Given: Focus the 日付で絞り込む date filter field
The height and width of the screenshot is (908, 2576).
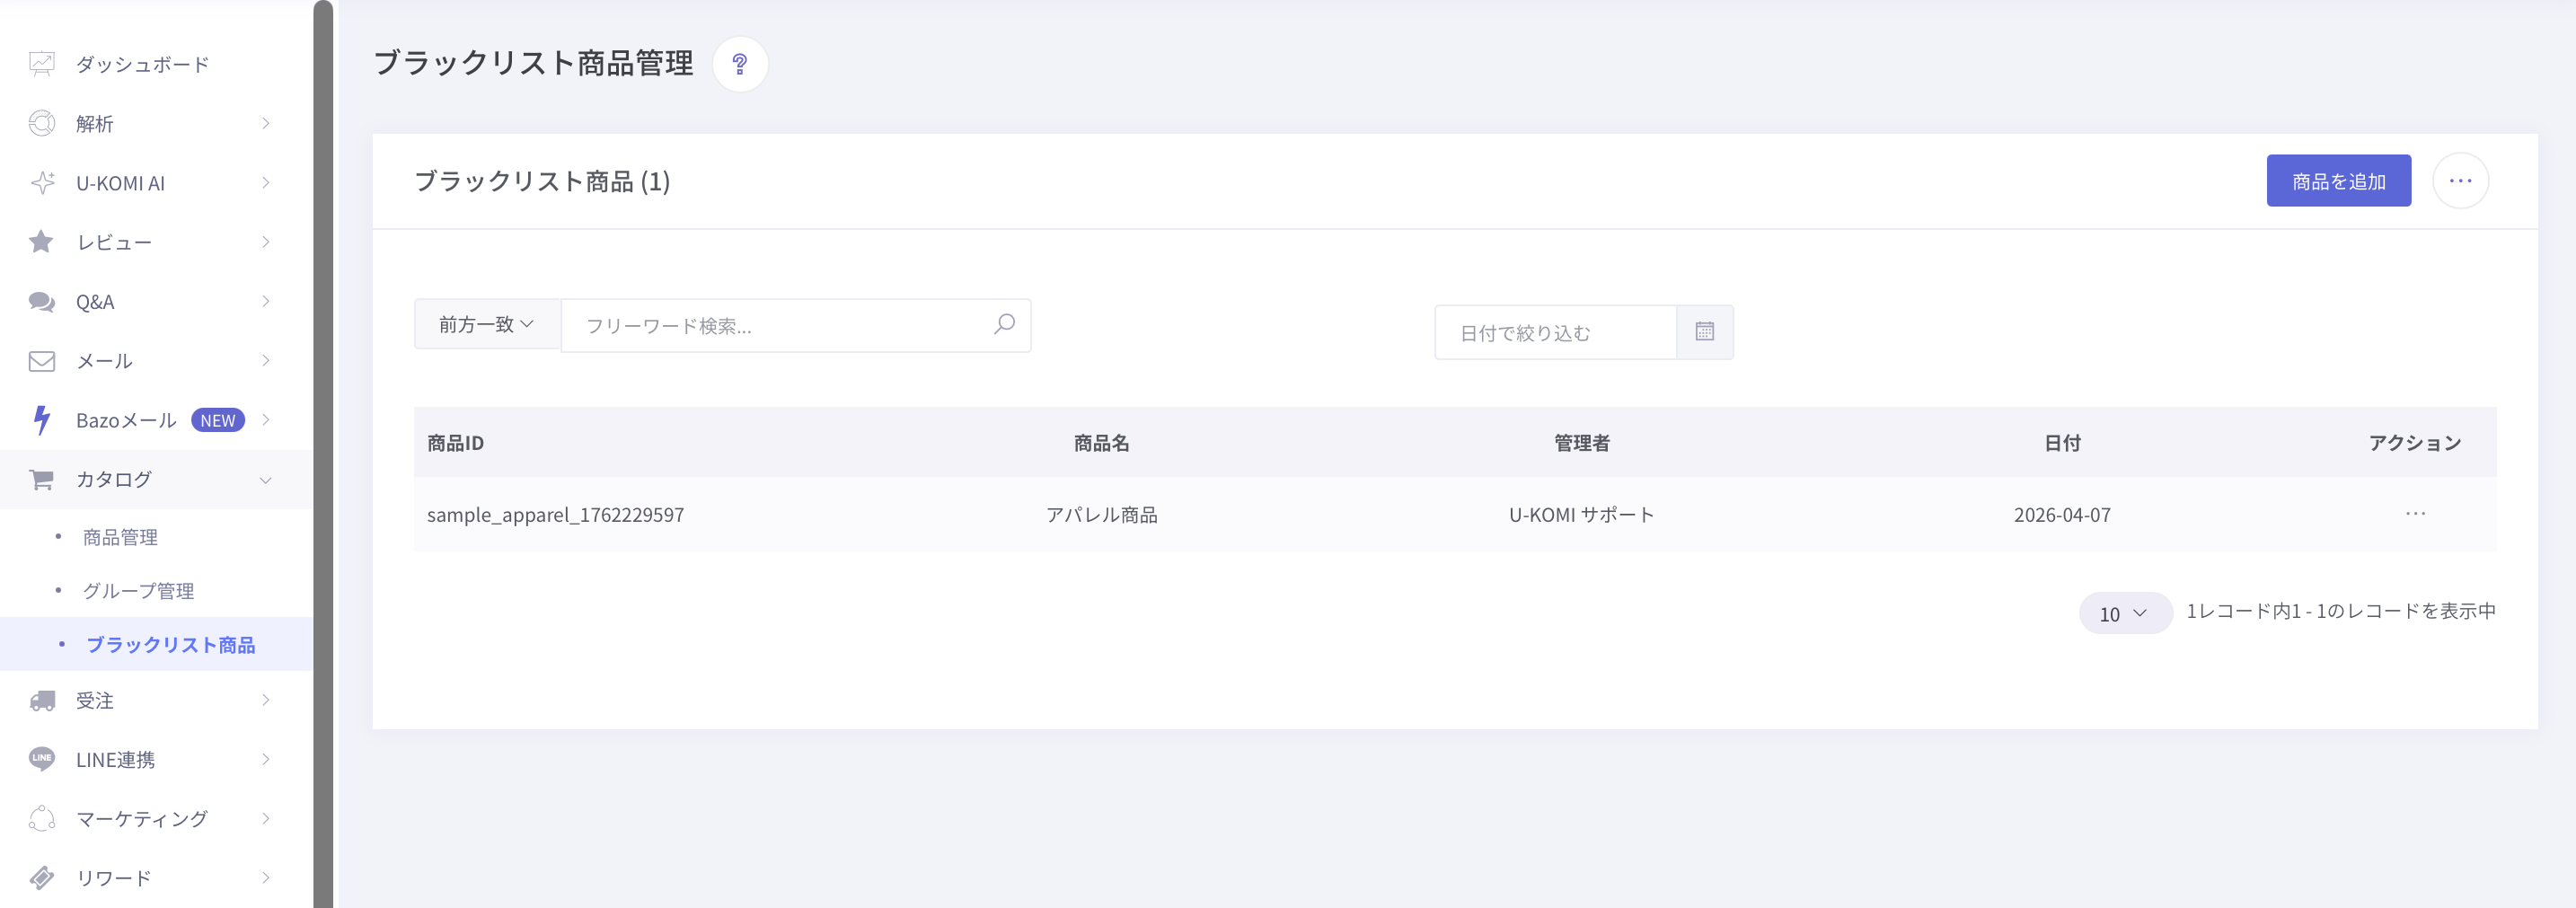Looking at the screenshot, I should point(1554,333).
